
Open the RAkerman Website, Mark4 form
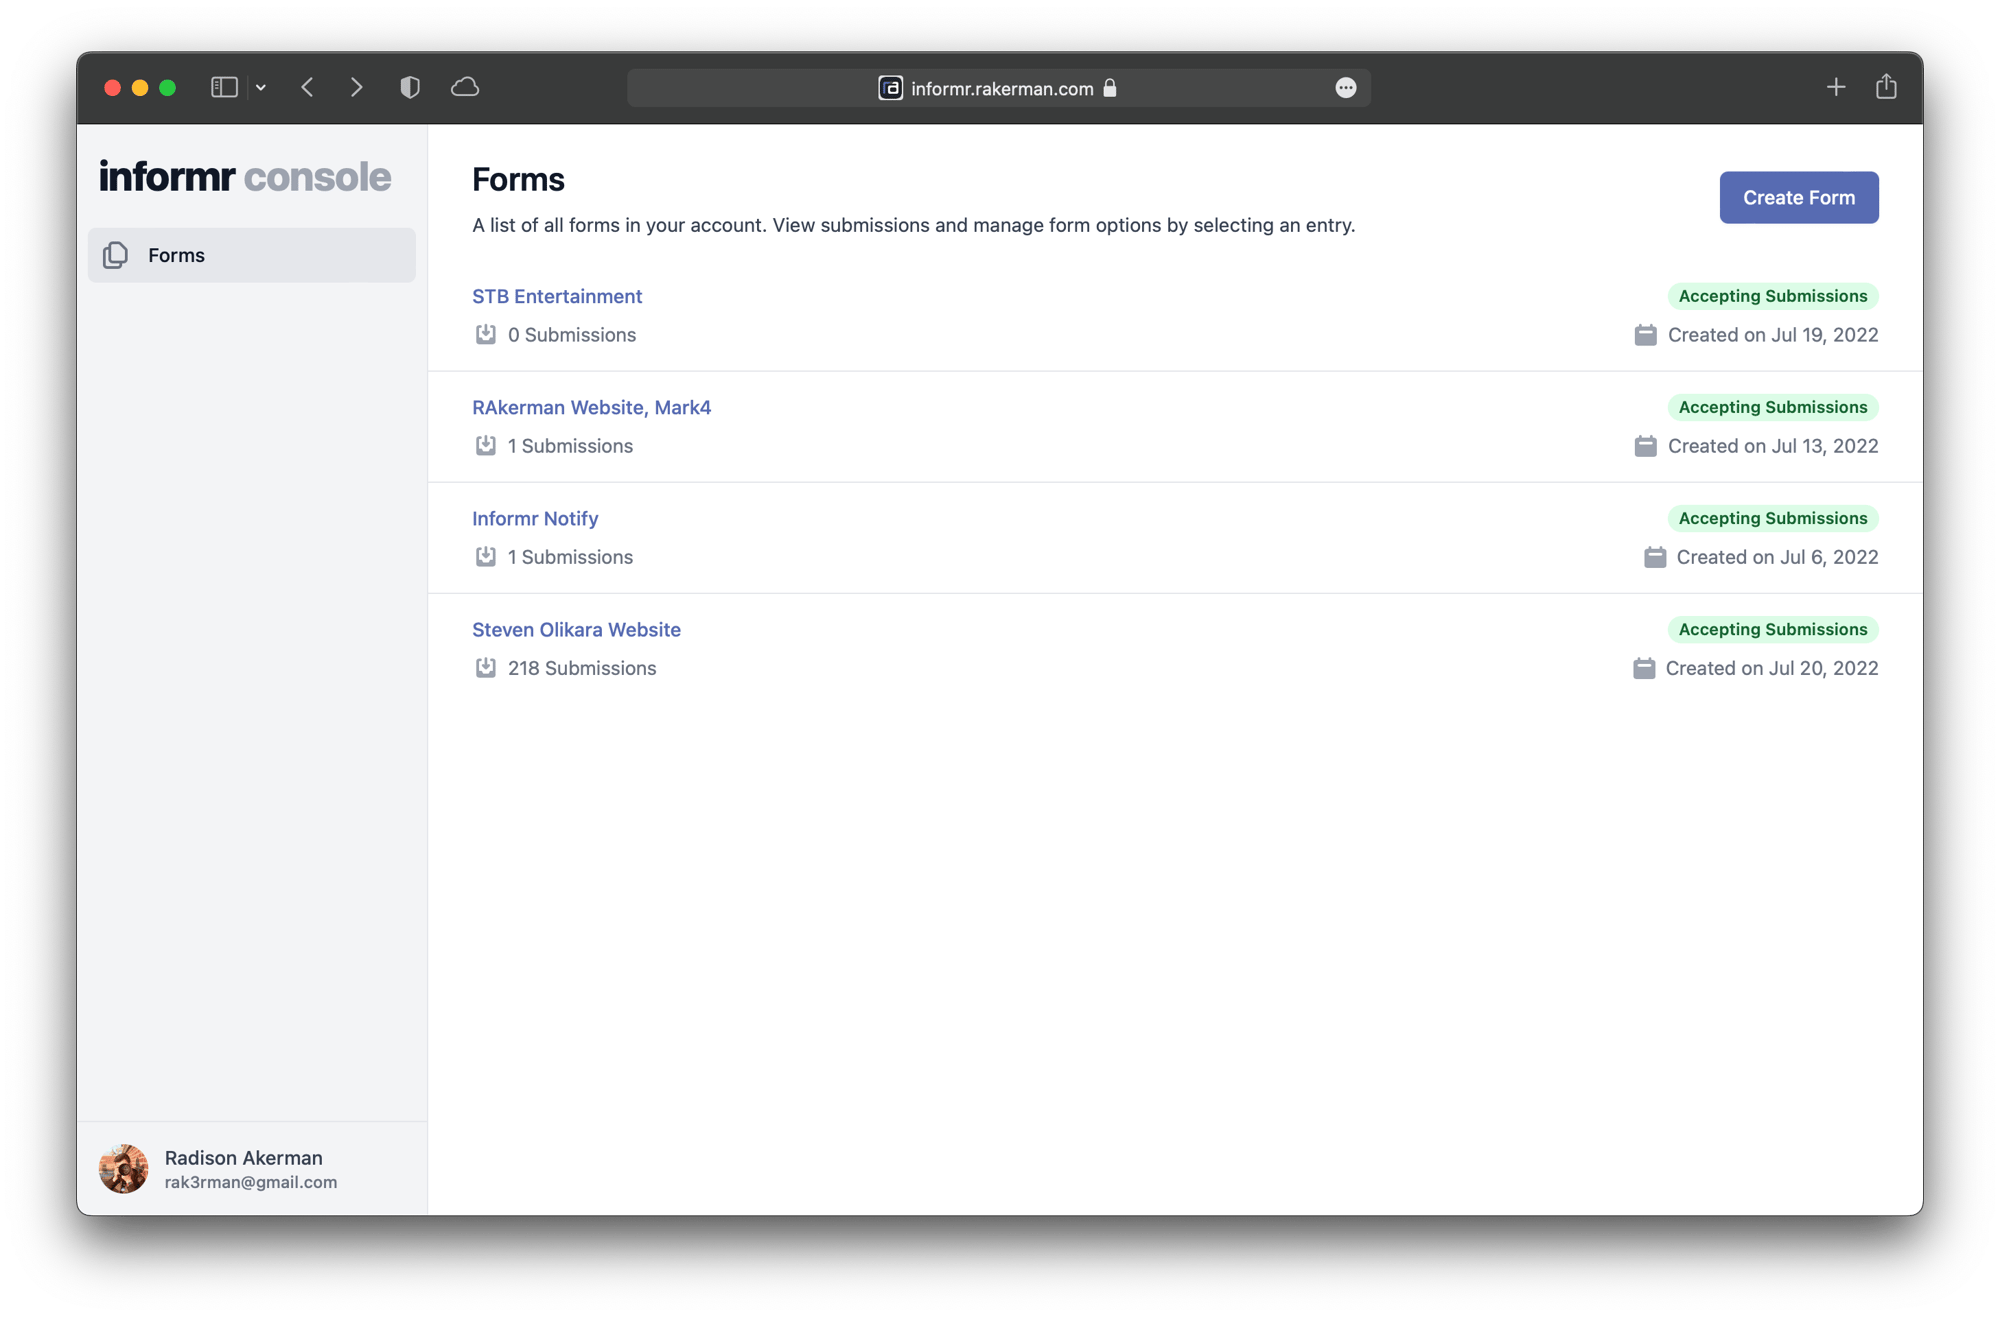pyautogui.click(x=591, y=407)
